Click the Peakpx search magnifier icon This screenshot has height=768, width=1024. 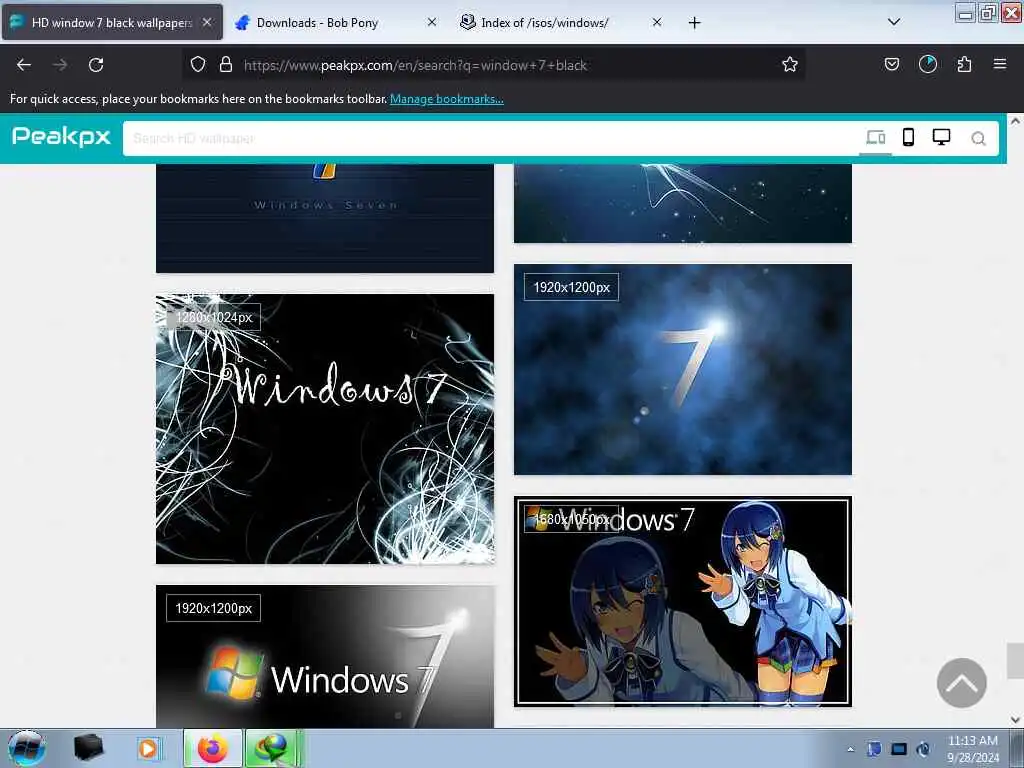[978, 138]
